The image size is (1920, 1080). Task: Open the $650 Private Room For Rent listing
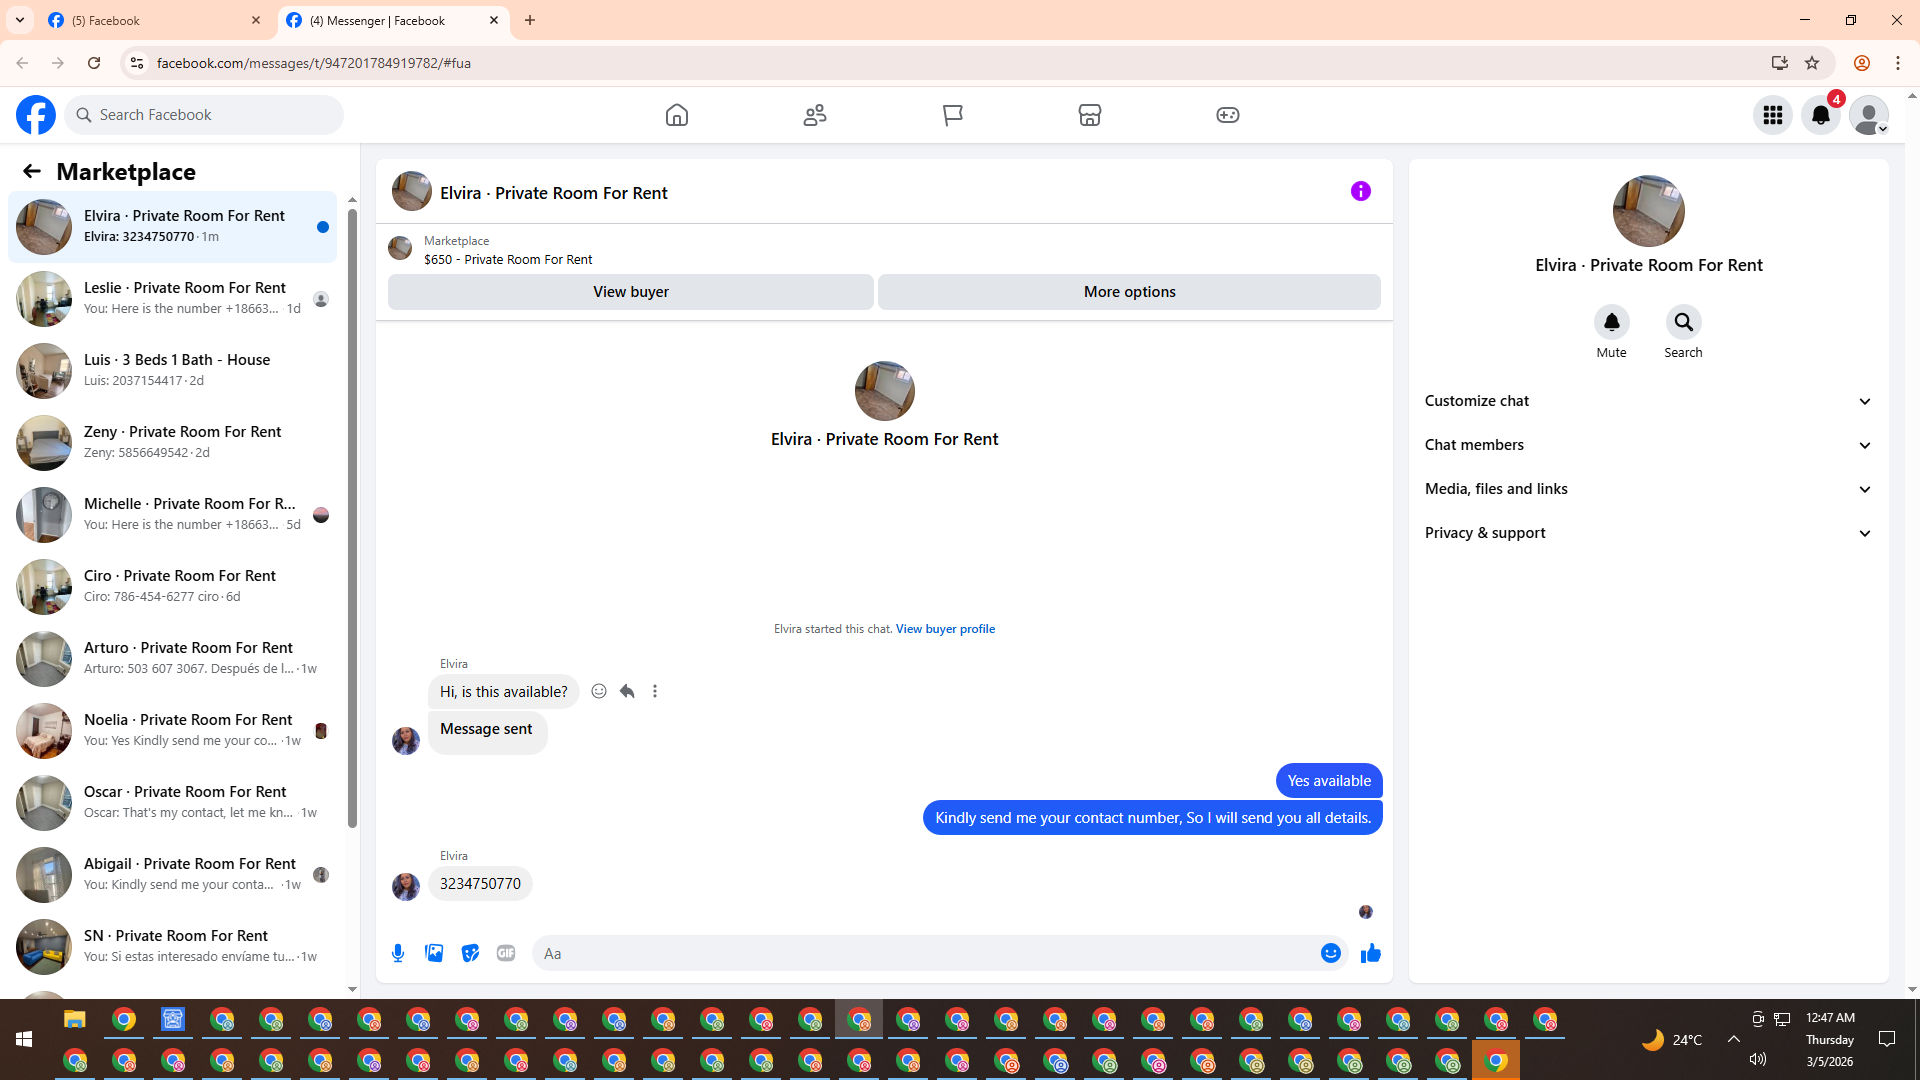508,259
